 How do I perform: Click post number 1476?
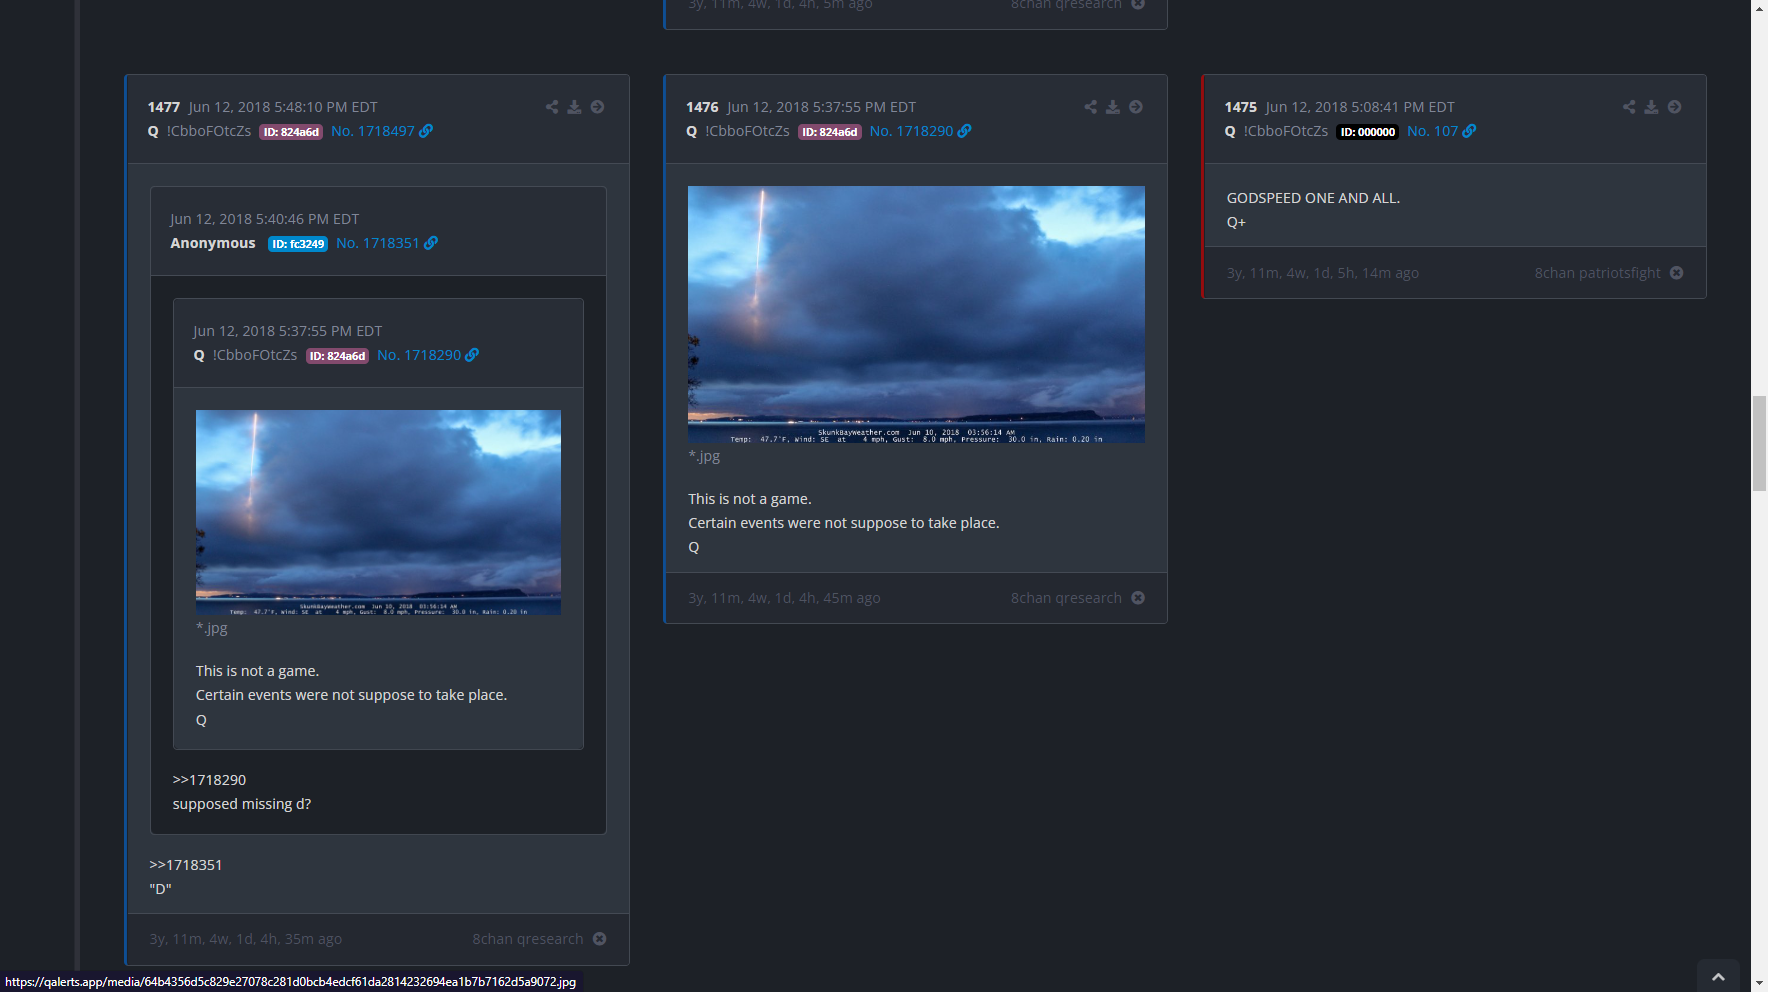pos(702,107)
